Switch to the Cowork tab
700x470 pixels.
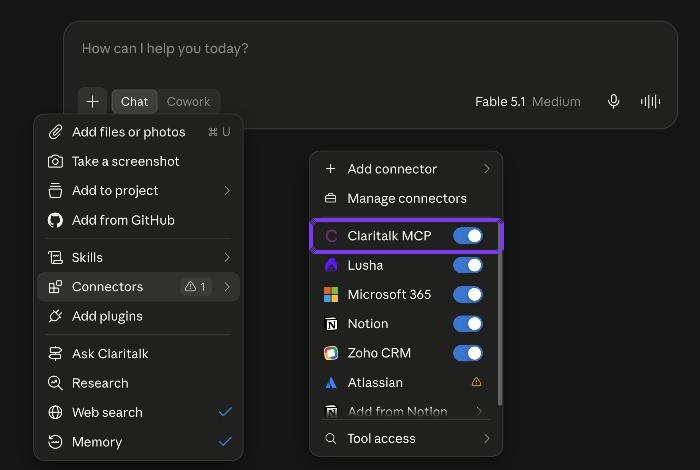188,102
